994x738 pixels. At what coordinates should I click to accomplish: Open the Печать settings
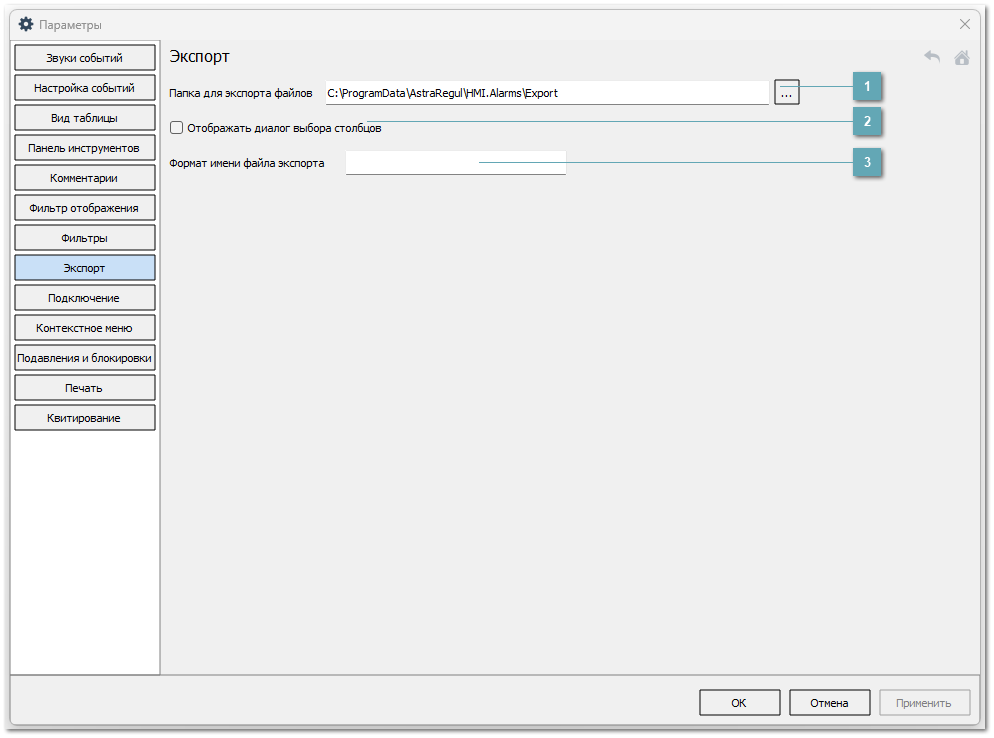click(85, 388)
